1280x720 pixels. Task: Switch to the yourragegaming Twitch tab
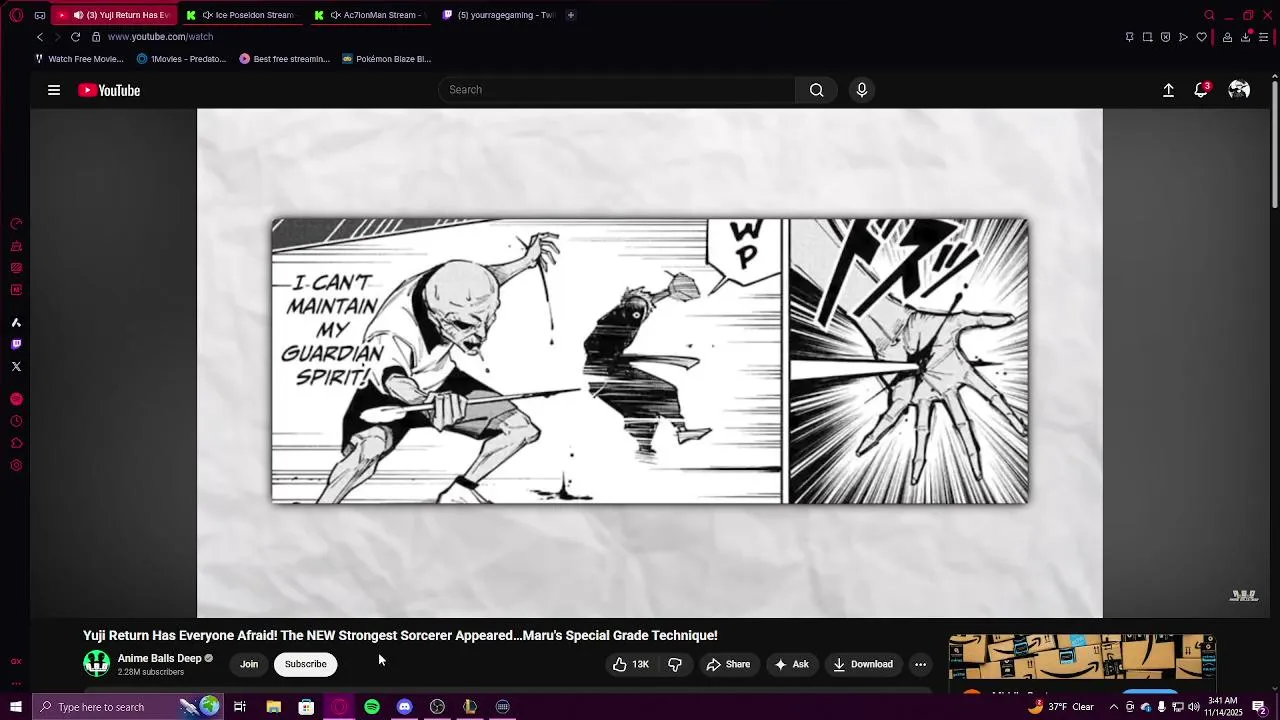pyautogui.click(x=499, y=15)
